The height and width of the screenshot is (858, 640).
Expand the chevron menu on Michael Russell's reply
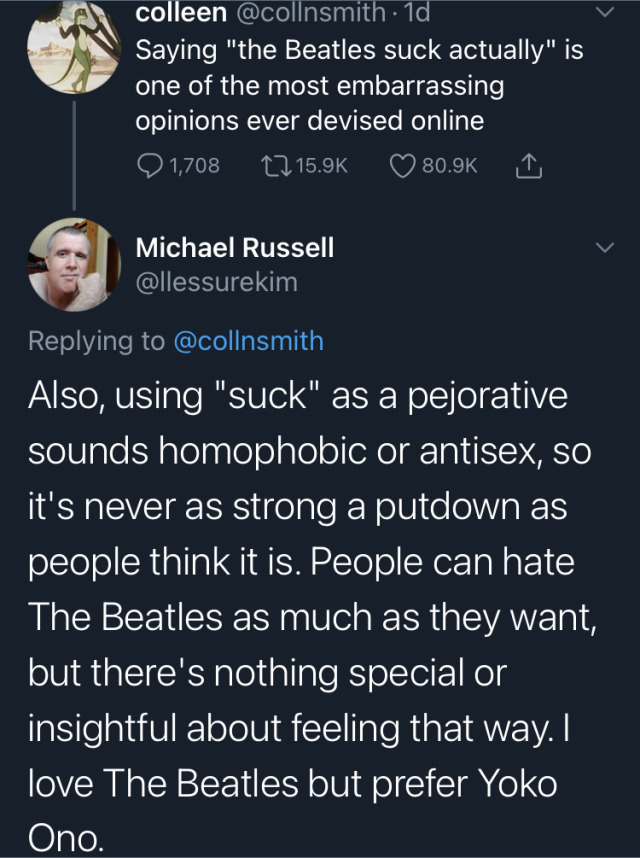(605, 248)
